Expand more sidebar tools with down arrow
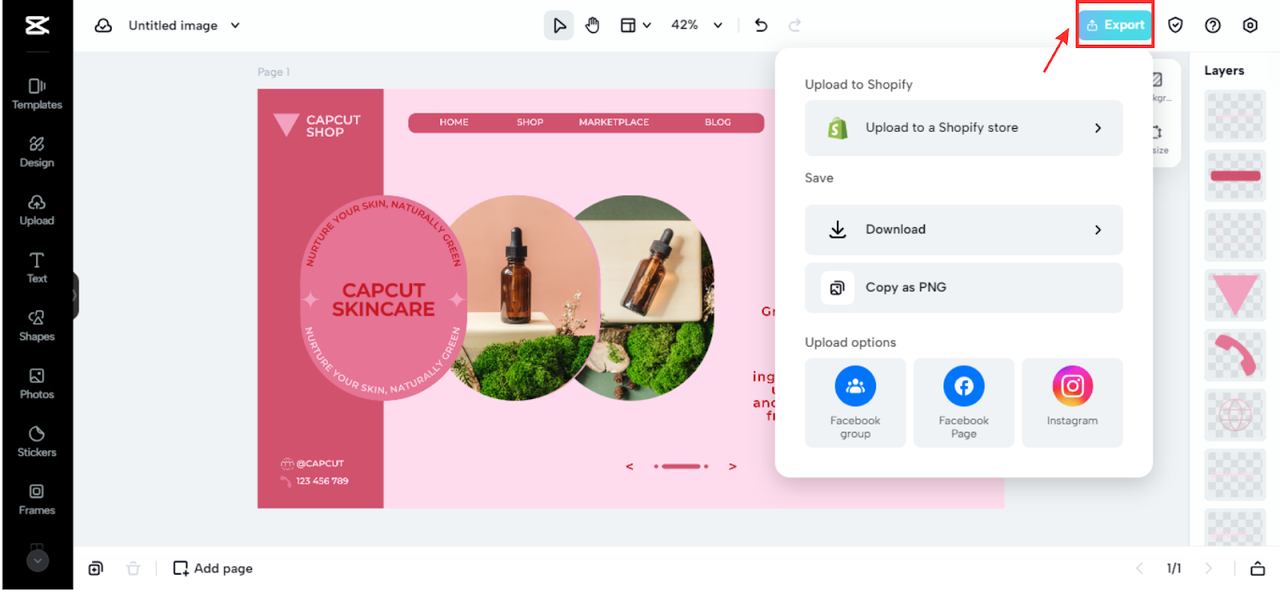Image resolution: width=1280 pixels, height=595 pixels. (37, 561)
